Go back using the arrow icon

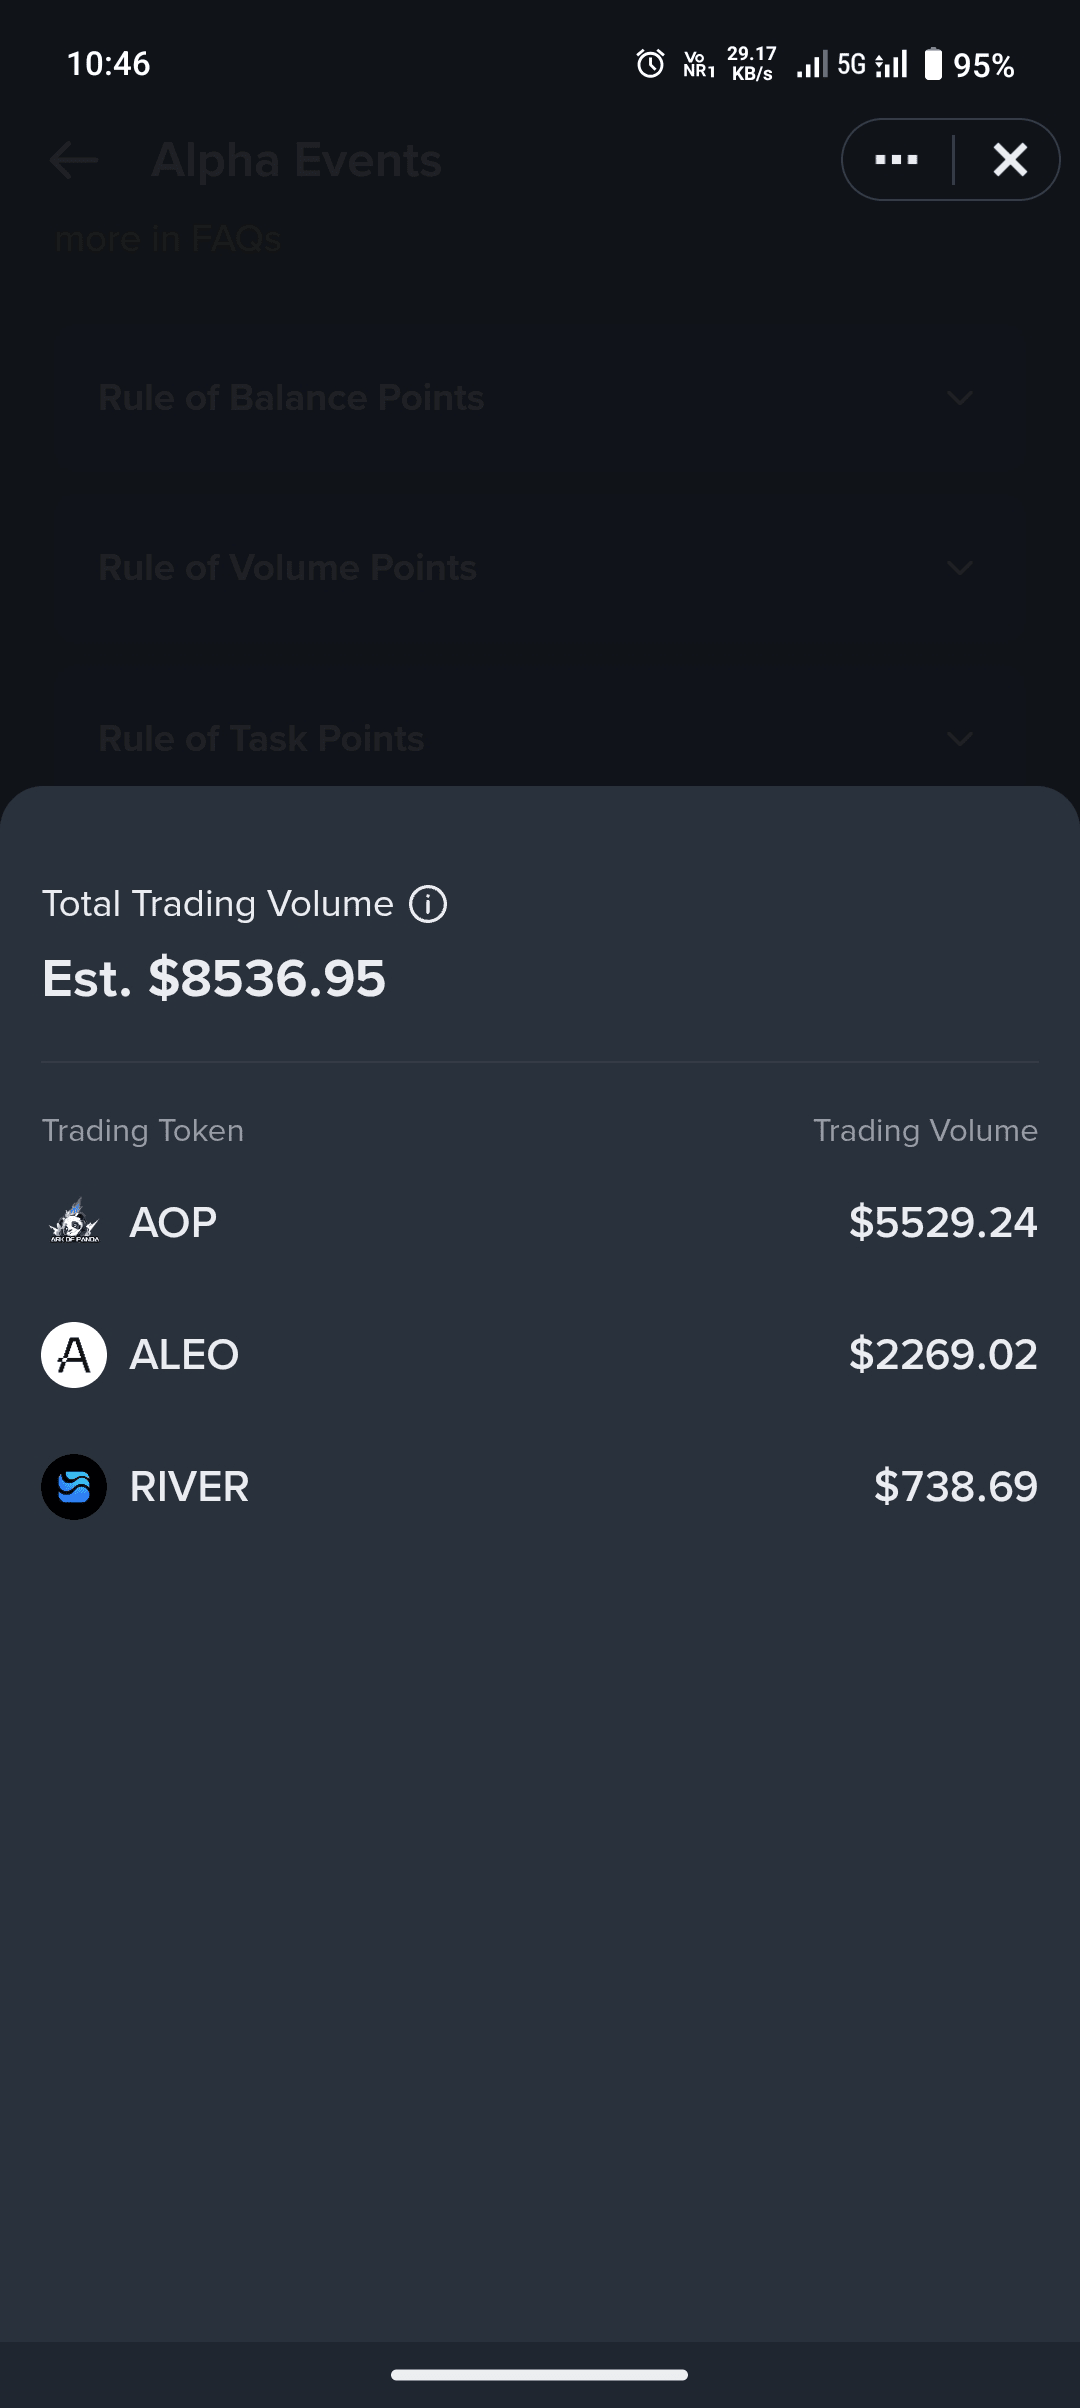pyautogui.click(x=74, y=160)
